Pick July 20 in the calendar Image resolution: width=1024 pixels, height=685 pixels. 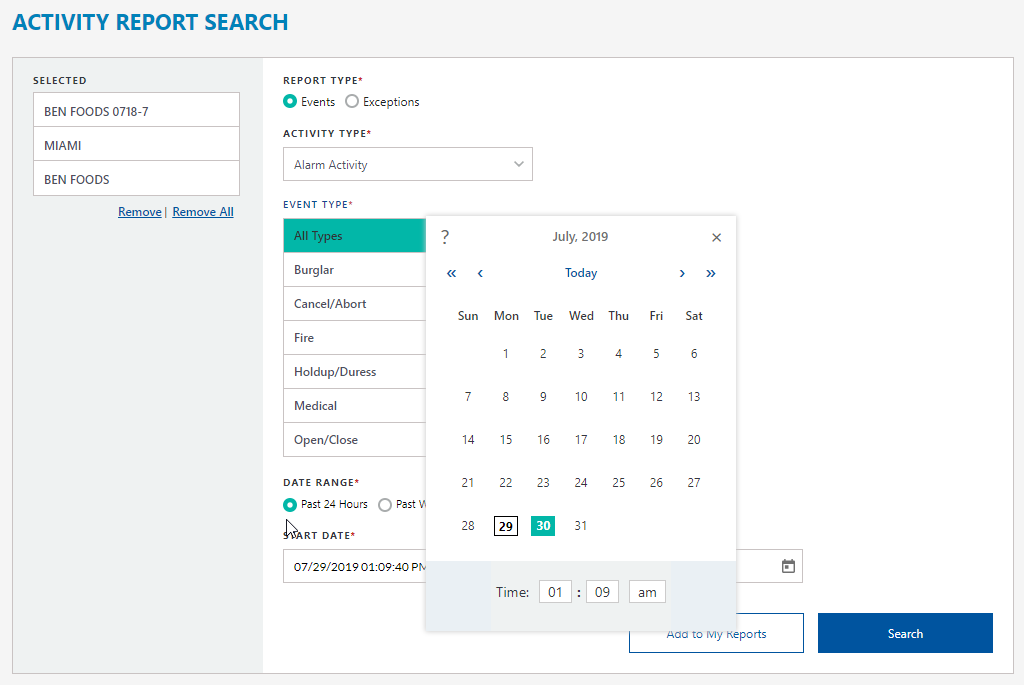coord(694,439)
